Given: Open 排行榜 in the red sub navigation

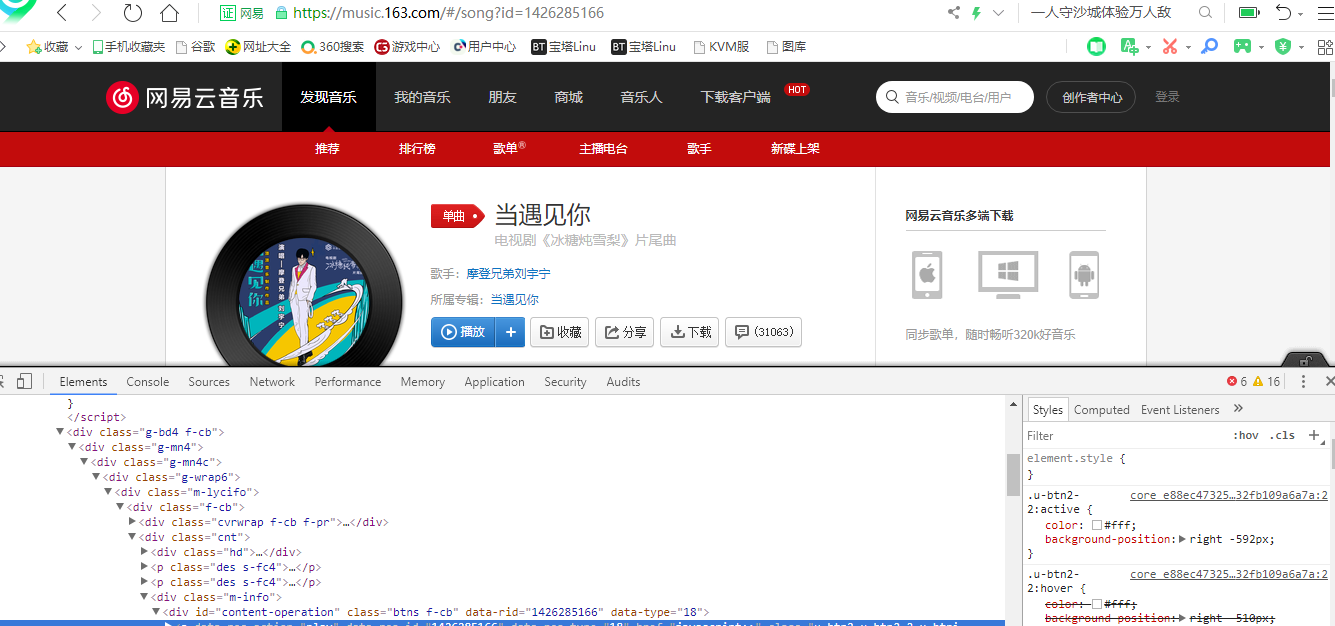Looking at the screenshot, I should pyautogui.click(x=417, y=148).
